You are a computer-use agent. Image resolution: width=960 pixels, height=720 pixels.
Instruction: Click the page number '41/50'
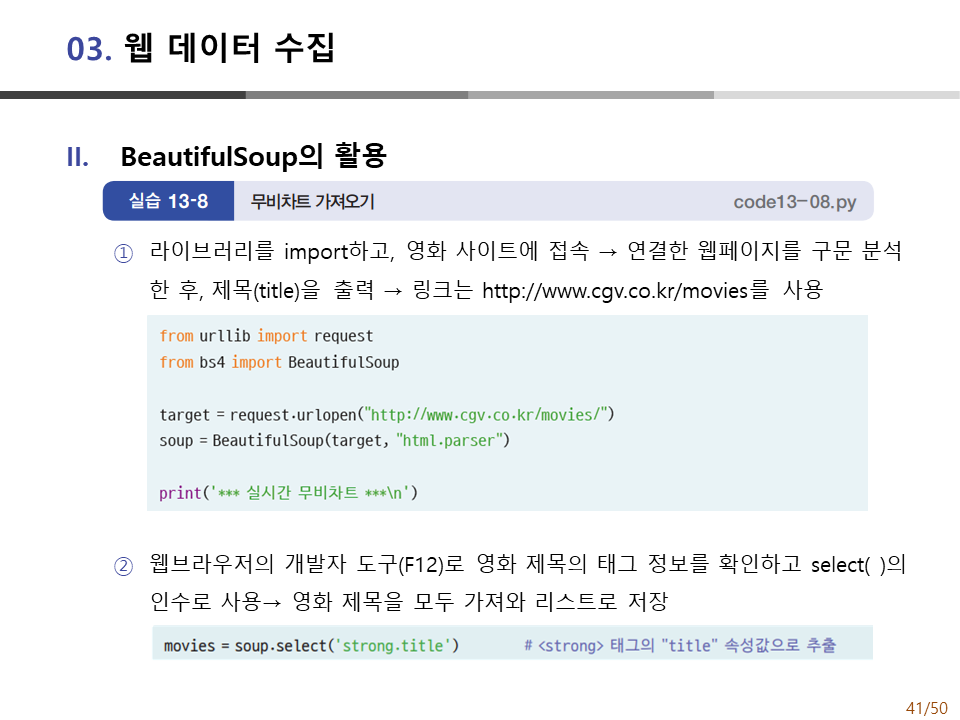tap(926, 708)
